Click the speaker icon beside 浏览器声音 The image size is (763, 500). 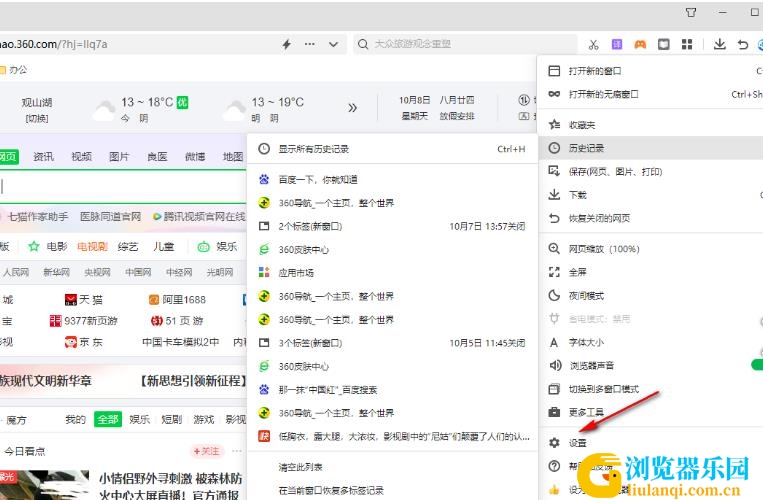(555, 365)
